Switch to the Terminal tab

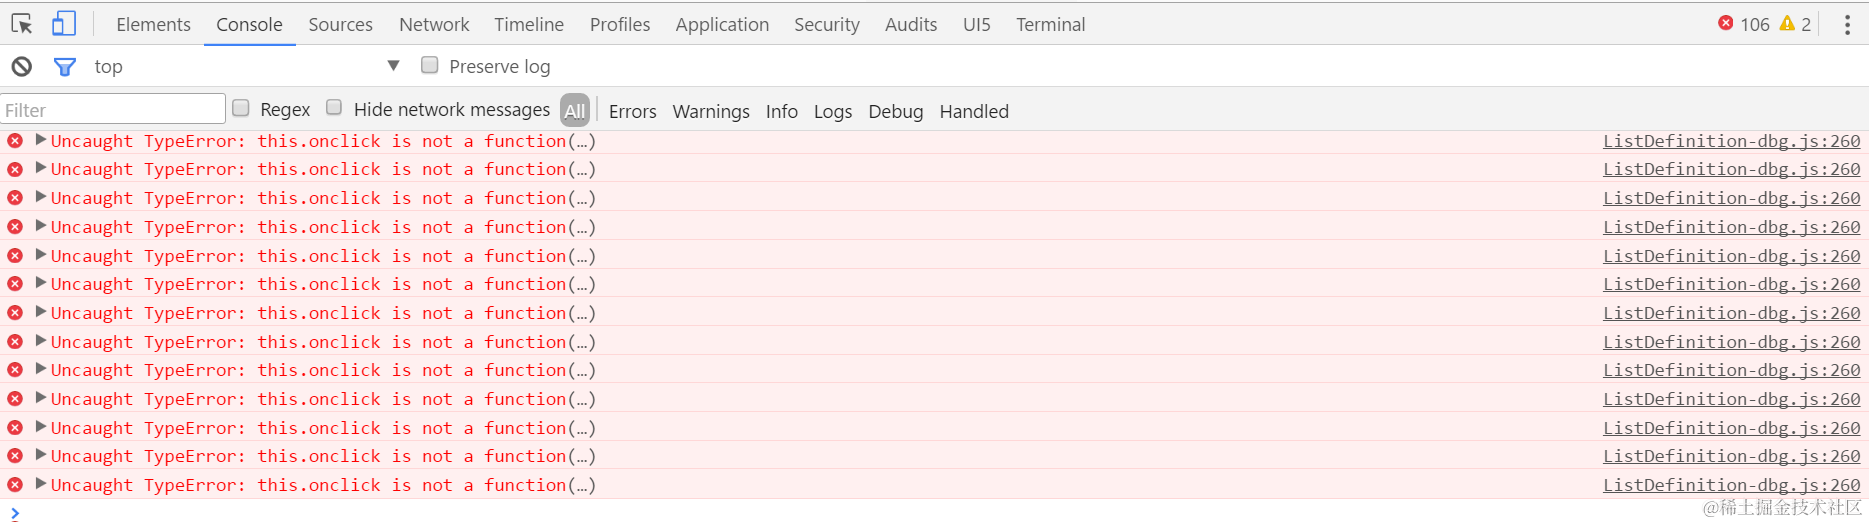pyautogui.click(x=1050, y=25)
